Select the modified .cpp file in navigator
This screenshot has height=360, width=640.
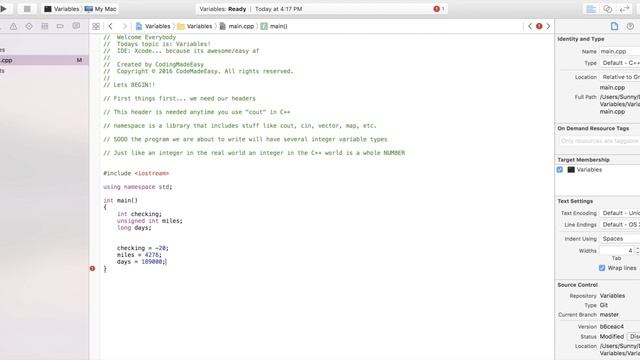(x=44, y=60)
